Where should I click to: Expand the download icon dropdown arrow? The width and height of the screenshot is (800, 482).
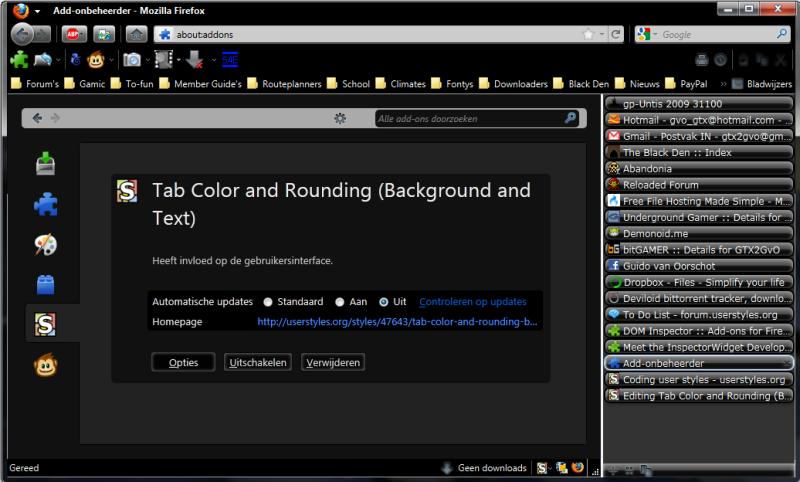coord(213,60)
